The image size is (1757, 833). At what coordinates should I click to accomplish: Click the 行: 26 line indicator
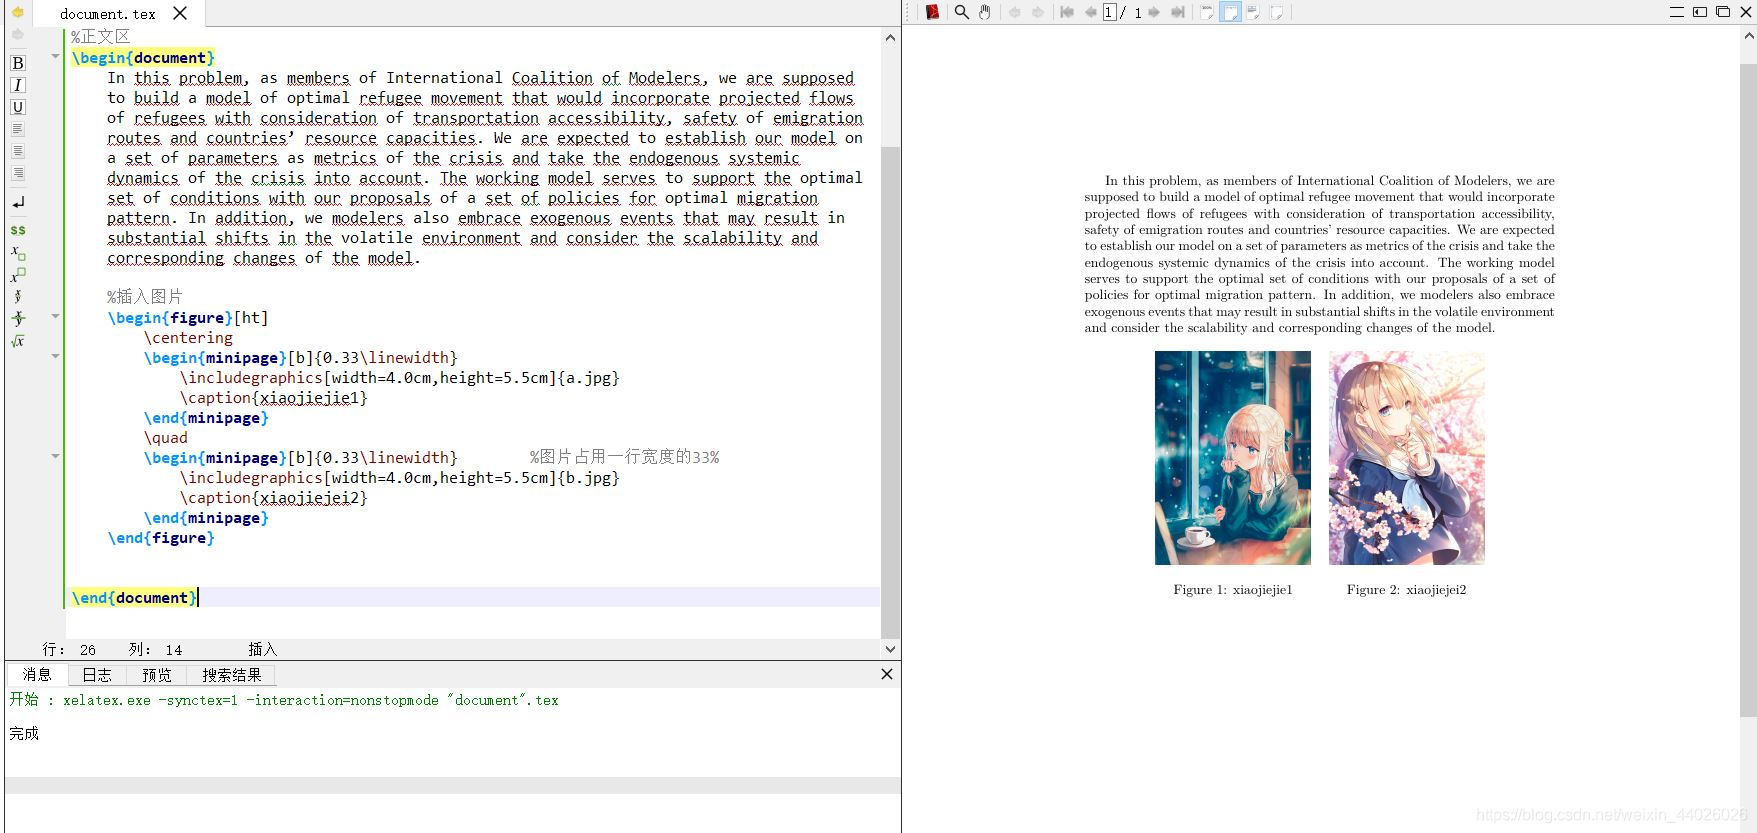[x=69, y=649]
